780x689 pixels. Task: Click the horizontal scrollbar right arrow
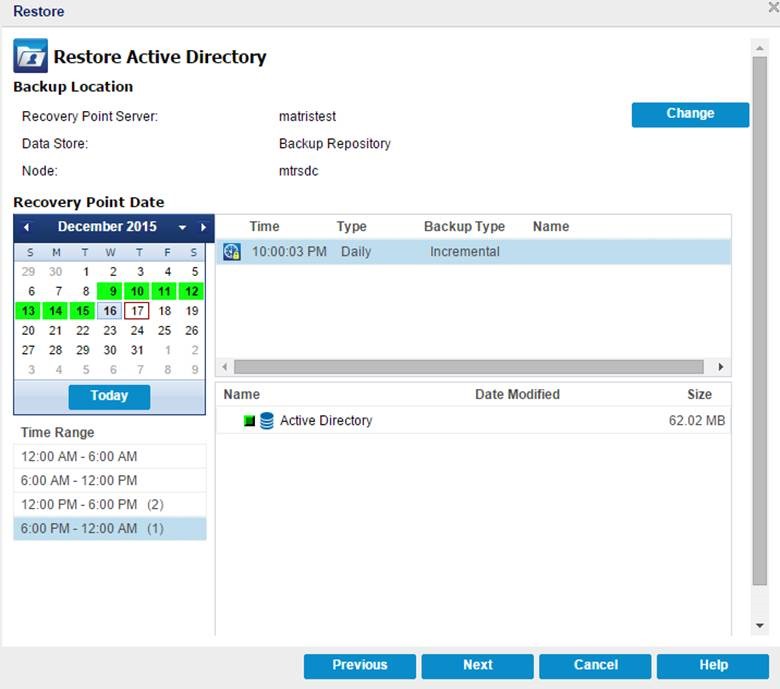pos(721,367)
